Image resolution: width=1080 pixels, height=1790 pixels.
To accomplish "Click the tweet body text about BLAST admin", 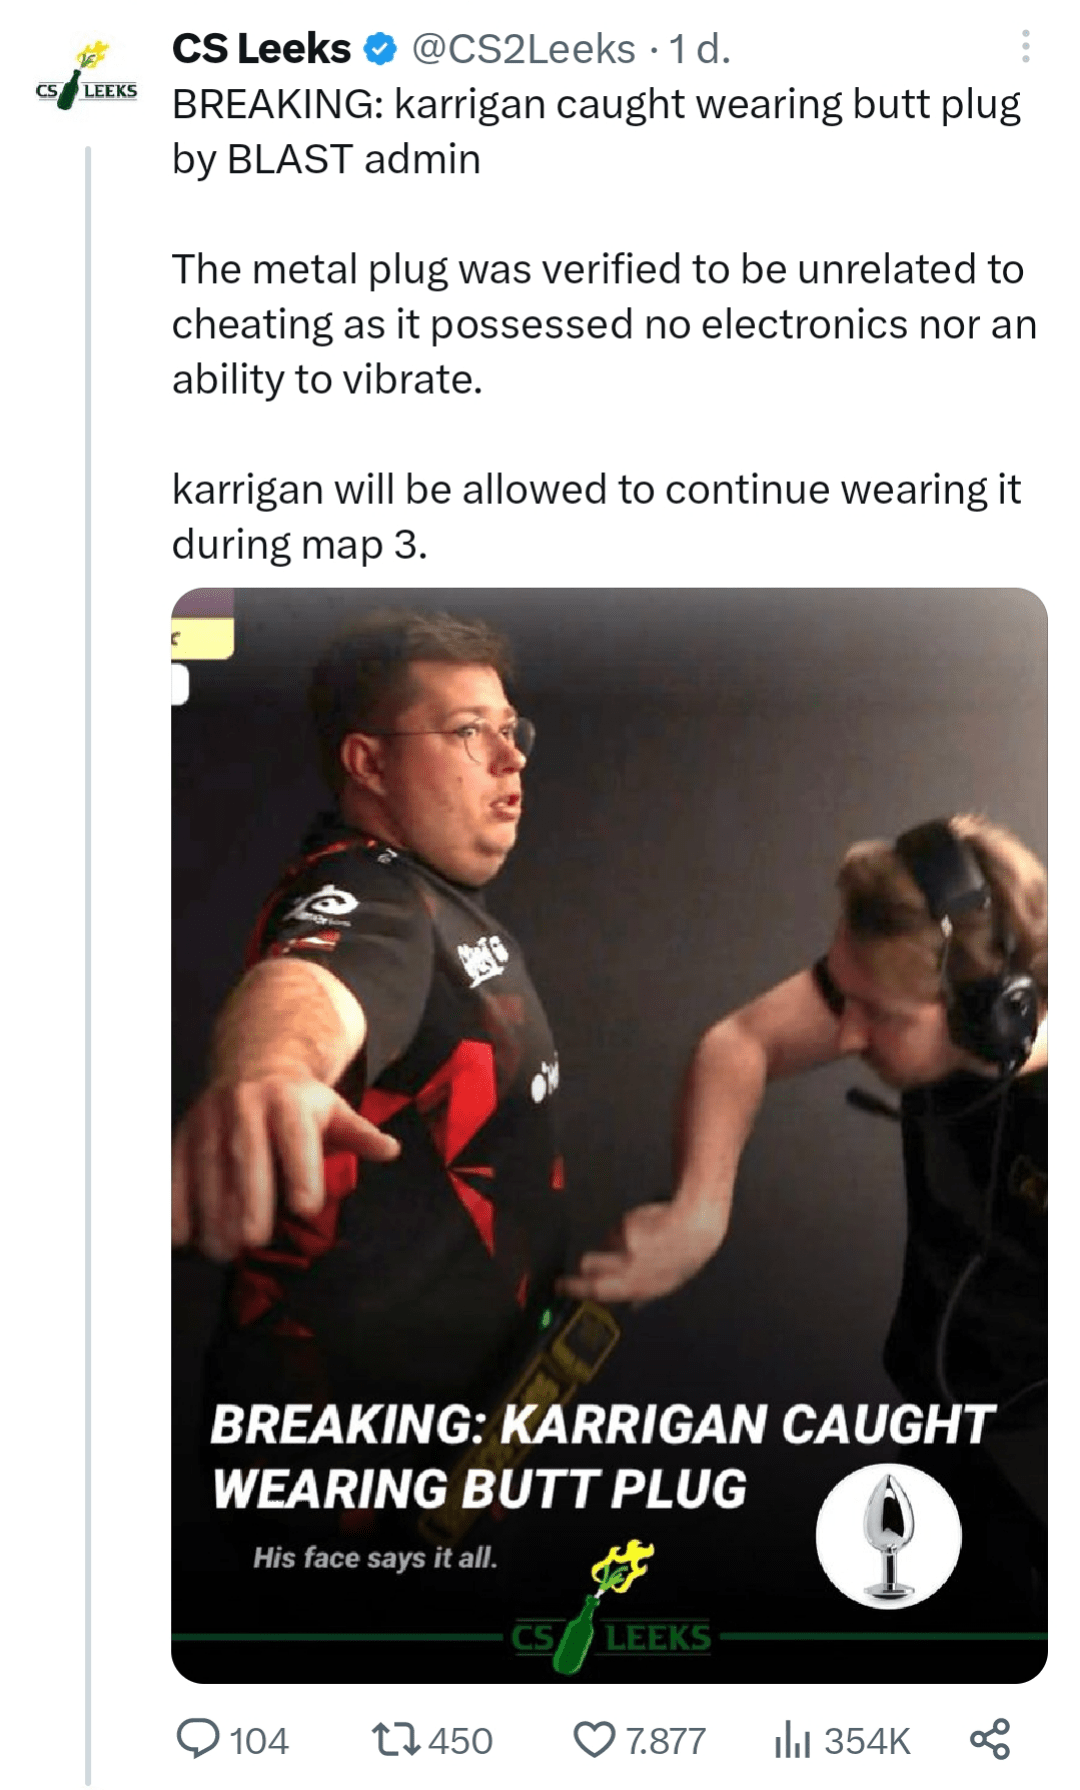I will point(596,131).
